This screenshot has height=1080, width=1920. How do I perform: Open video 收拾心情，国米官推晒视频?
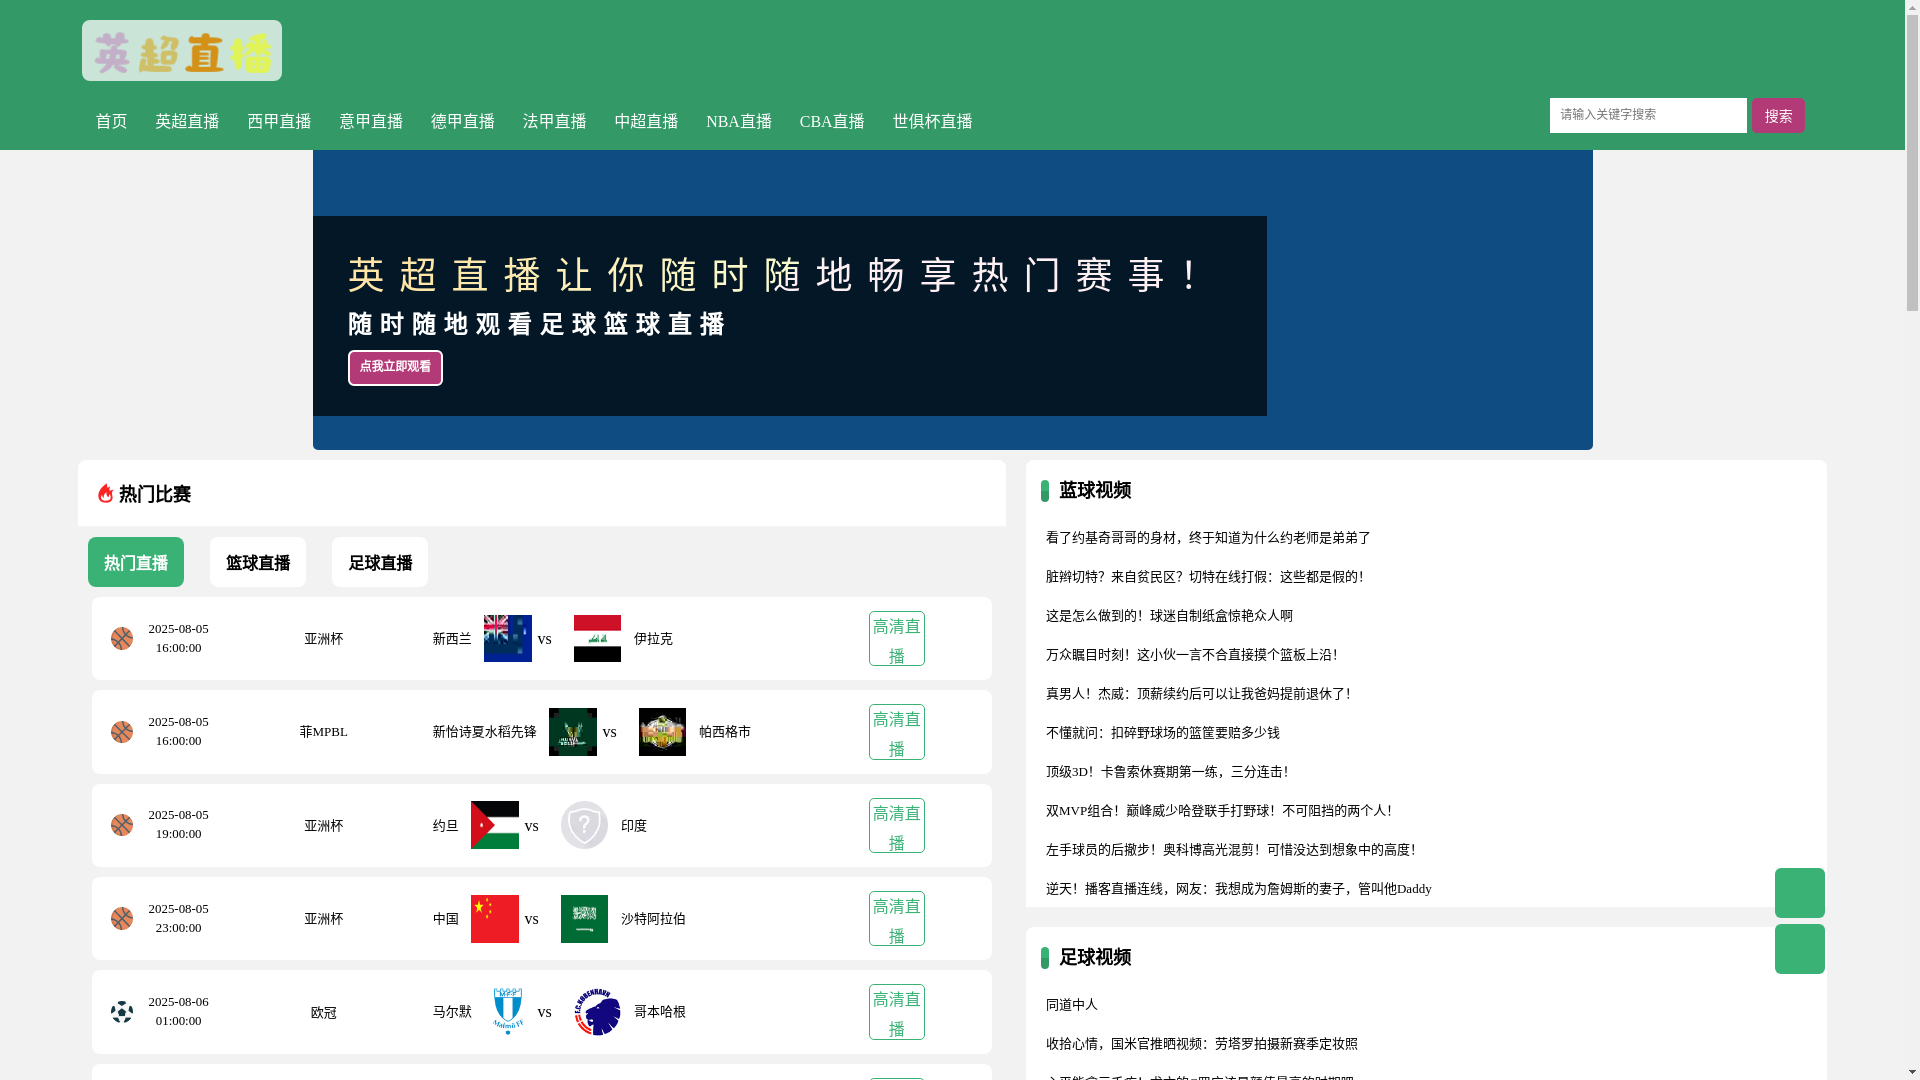coord(1202,1044)
